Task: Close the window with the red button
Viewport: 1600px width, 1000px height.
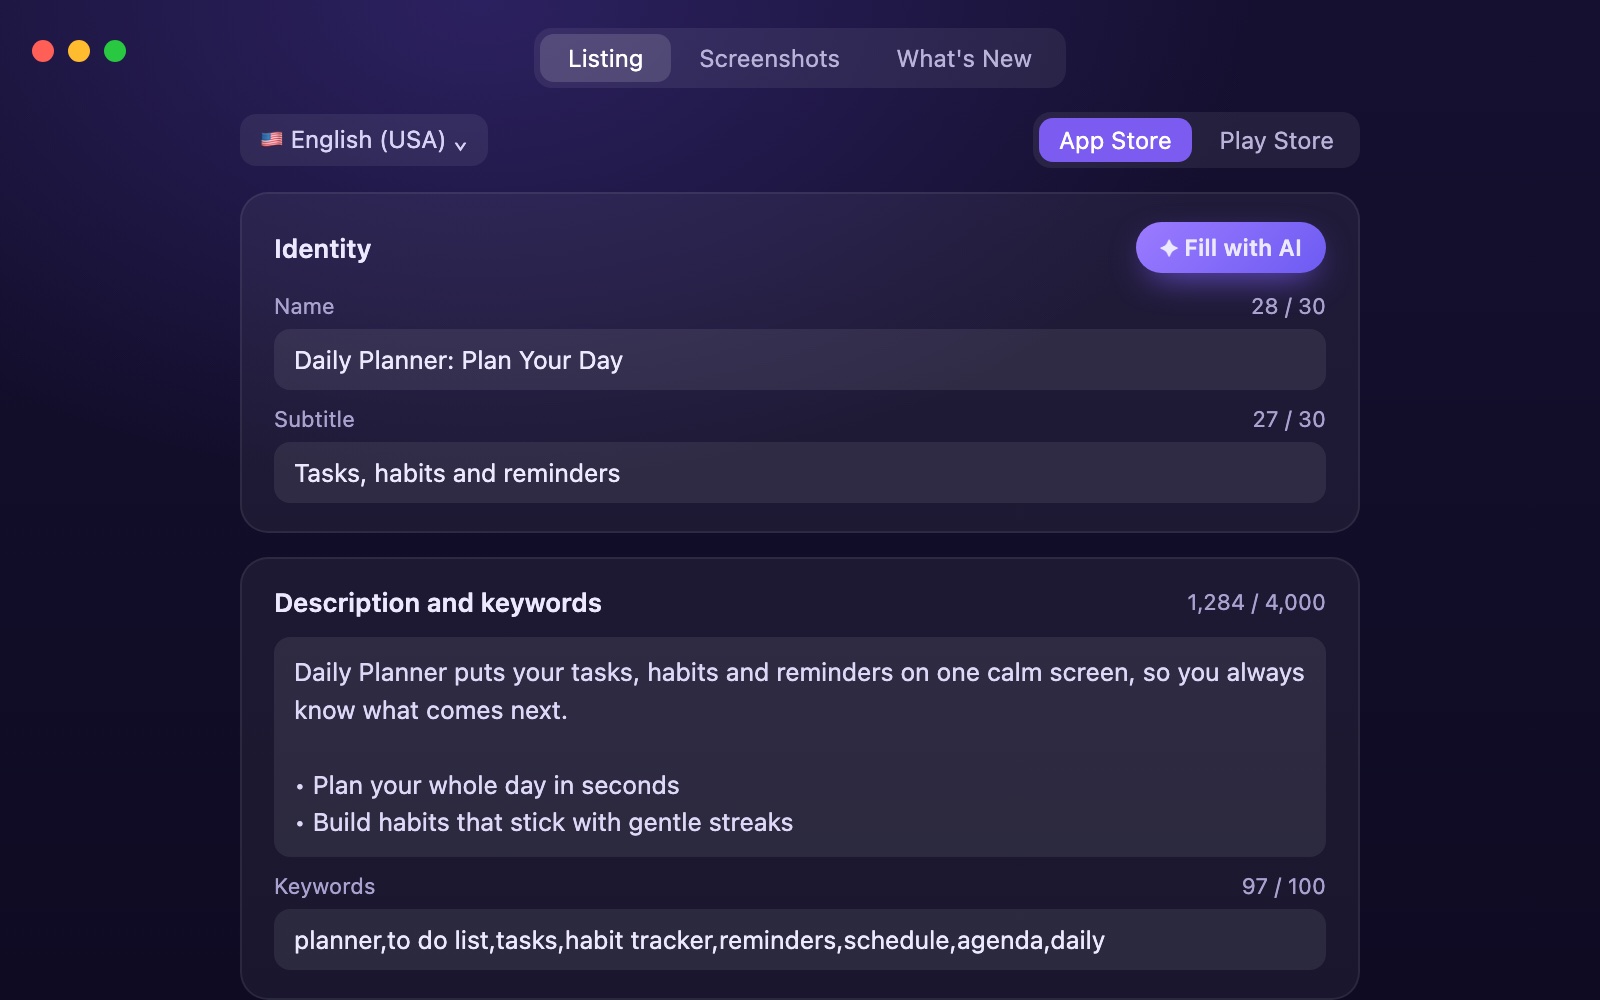Action: click(x=43, y=51)
